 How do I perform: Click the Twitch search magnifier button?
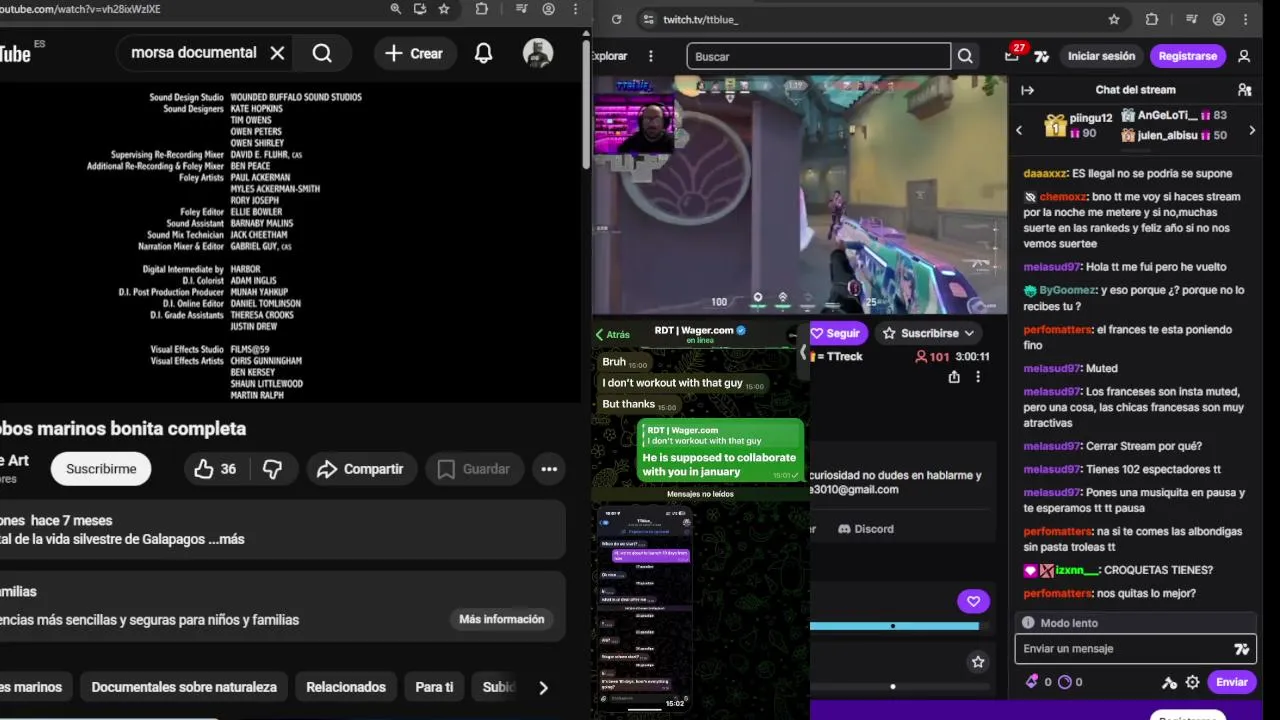965,56
